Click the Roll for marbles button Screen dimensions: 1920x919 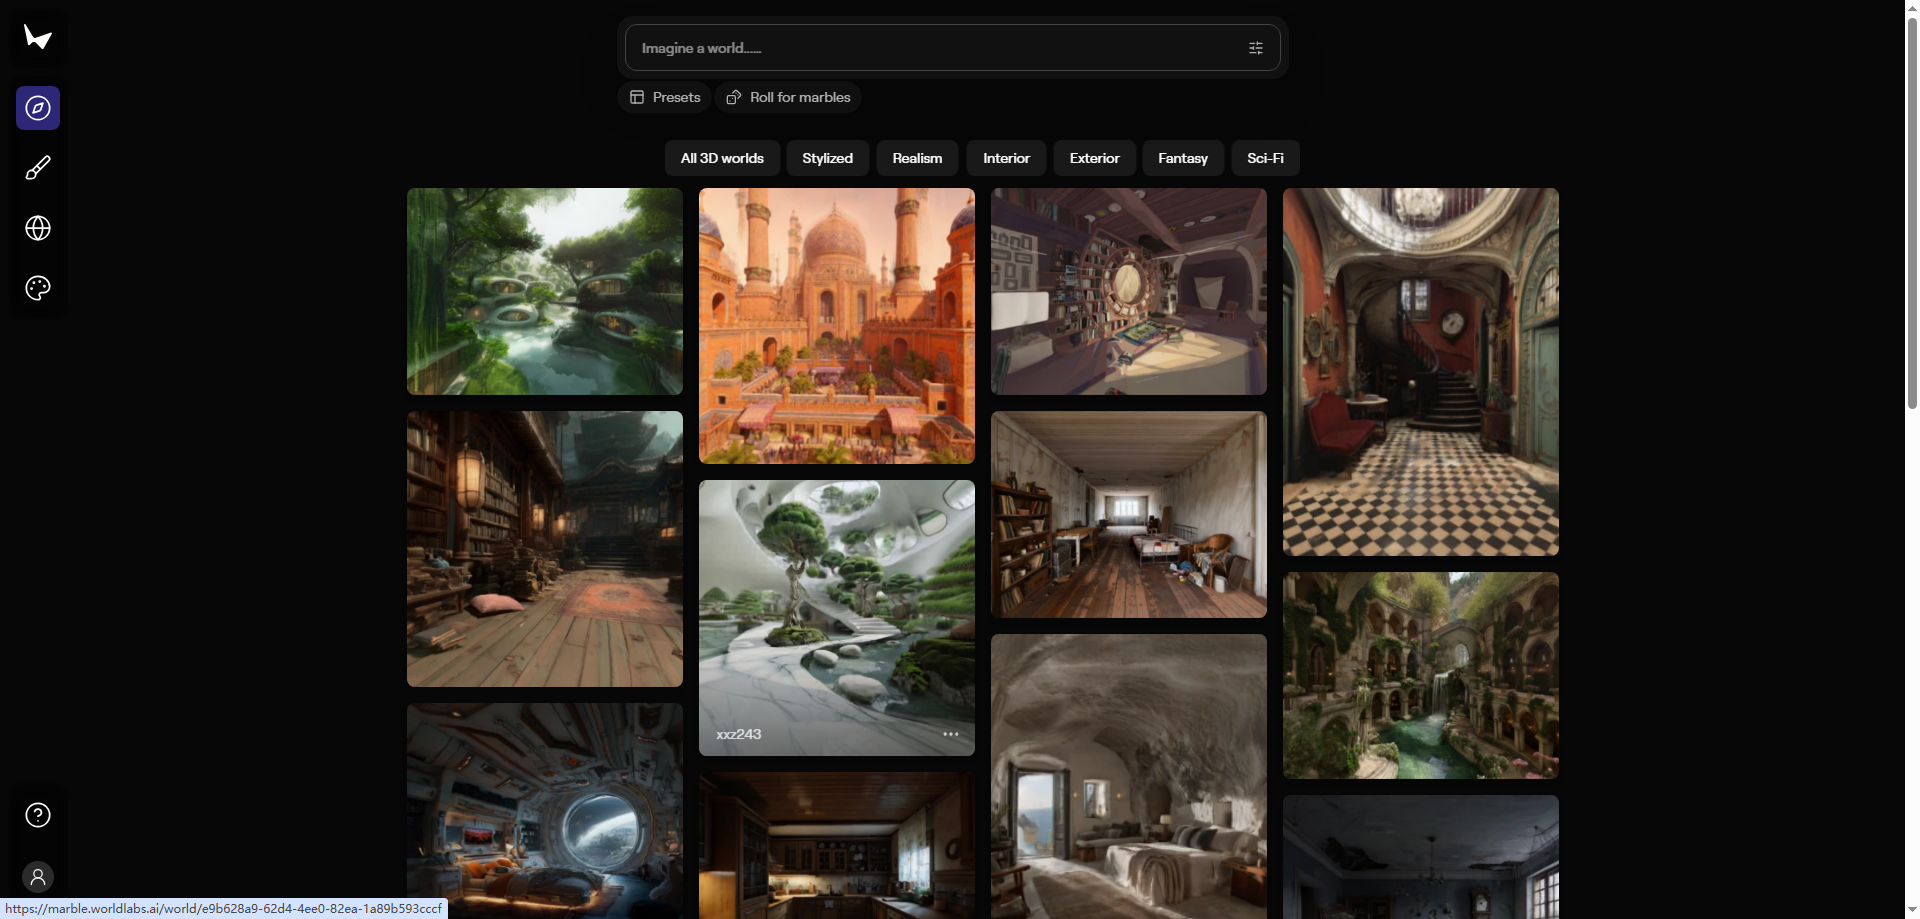(787, 96)
